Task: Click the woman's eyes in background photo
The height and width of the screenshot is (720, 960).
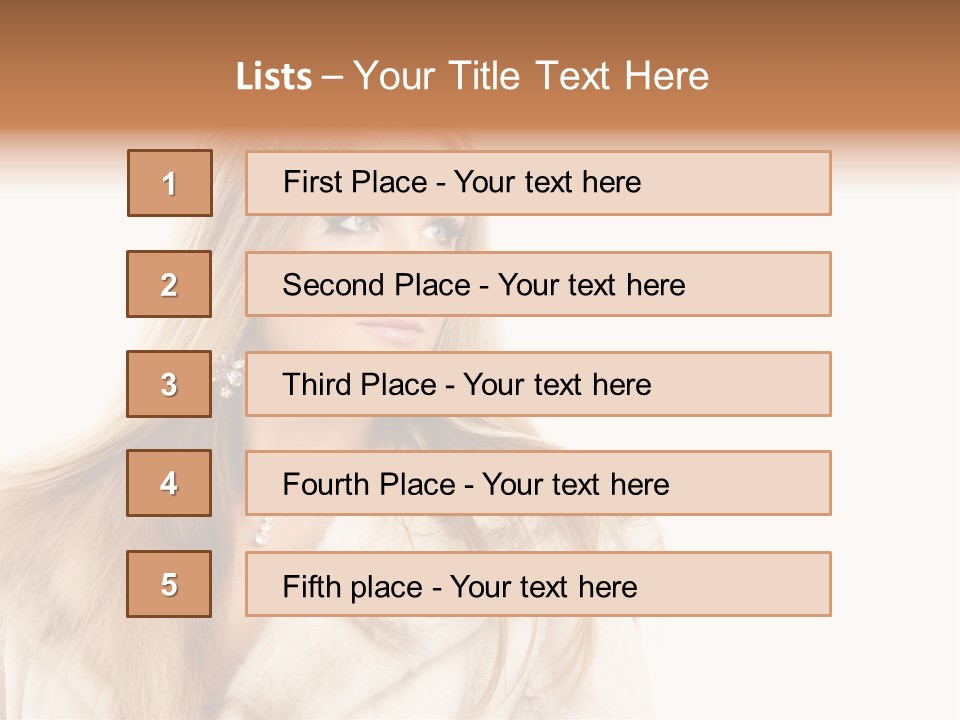Action: (x=400, y=228)
